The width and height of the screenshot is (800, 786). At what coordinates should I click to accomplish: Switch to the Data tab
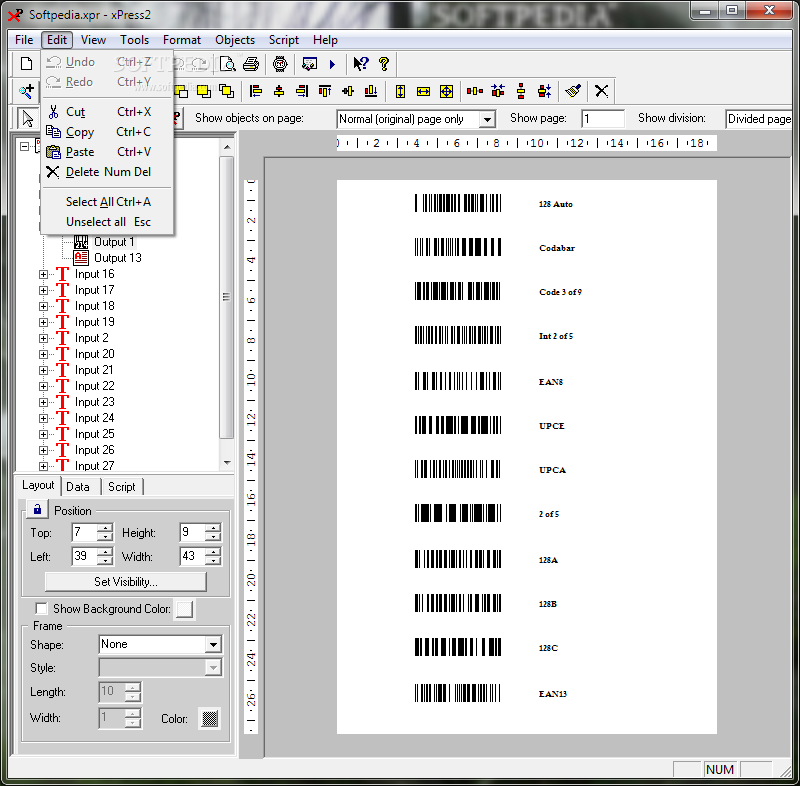point(78,487)
